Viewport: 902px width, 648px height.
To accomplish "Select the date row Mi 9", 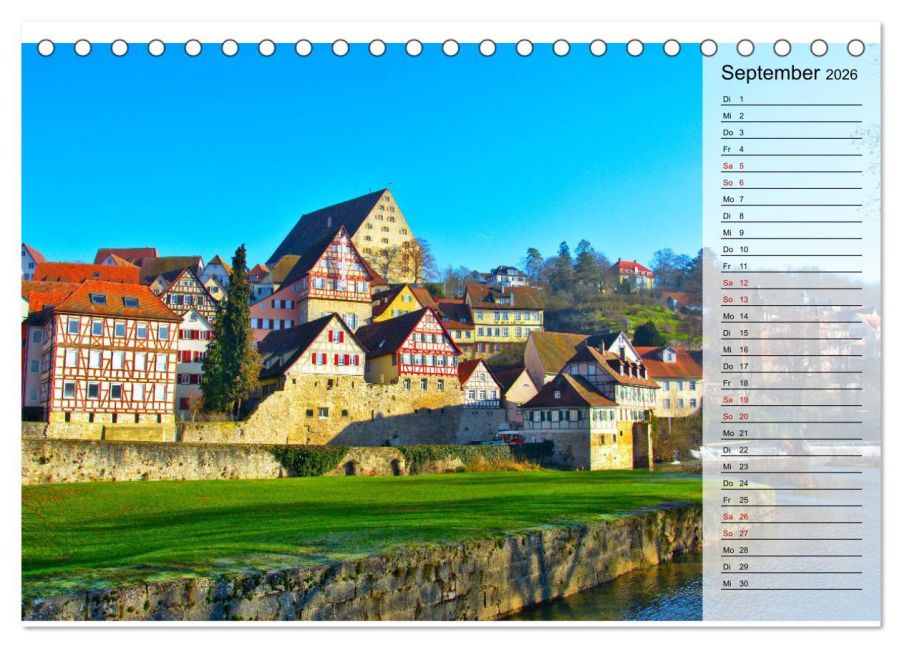I will coord(792,232).
